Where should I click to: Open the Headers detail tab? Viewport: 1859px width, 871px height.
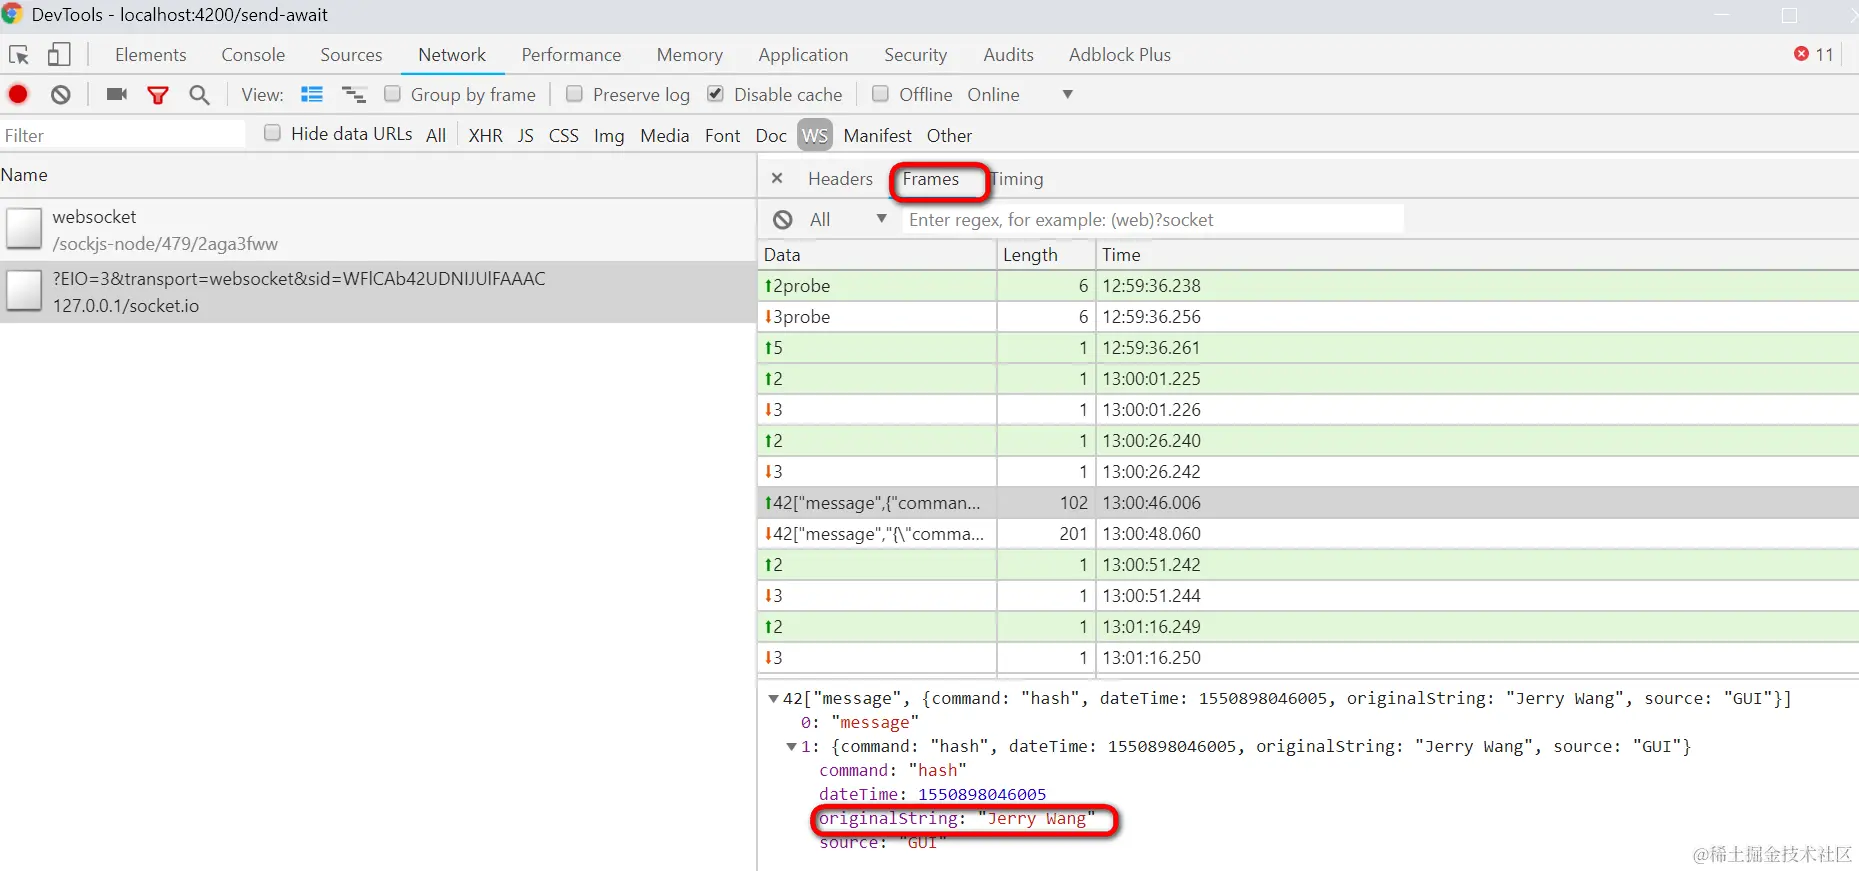[840, 179]
